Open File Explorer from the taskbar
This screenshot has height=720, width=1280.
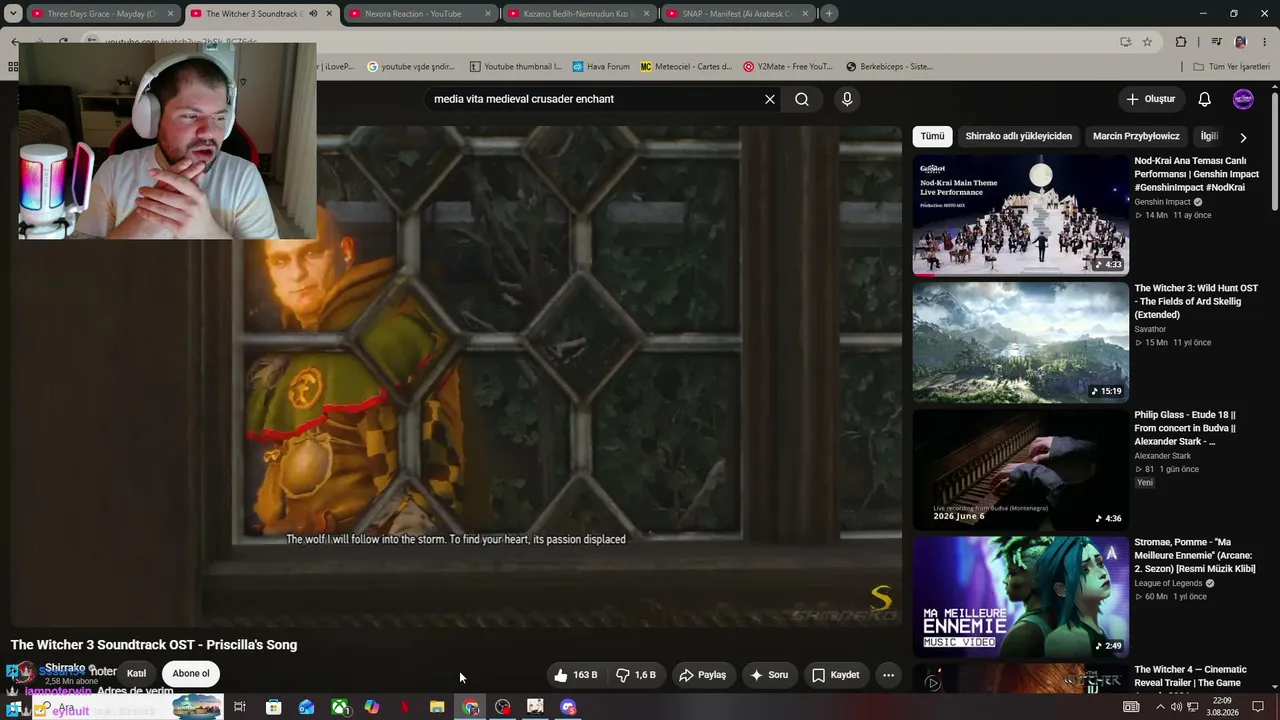[x=437, y=707]
